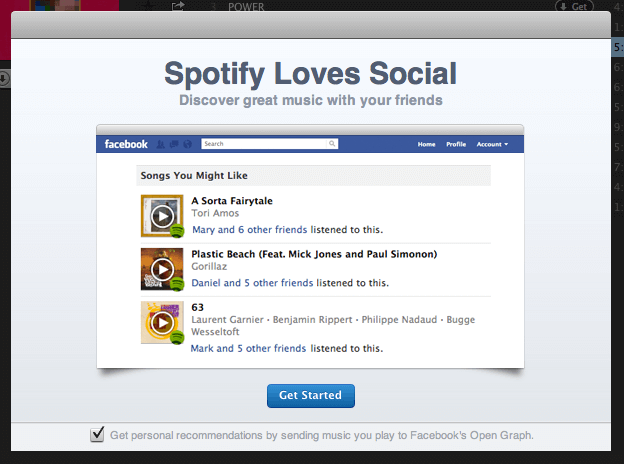This screenshot has width=624, height=464.
Task: Open Facebook messages icon
Action: pos(174,144)
